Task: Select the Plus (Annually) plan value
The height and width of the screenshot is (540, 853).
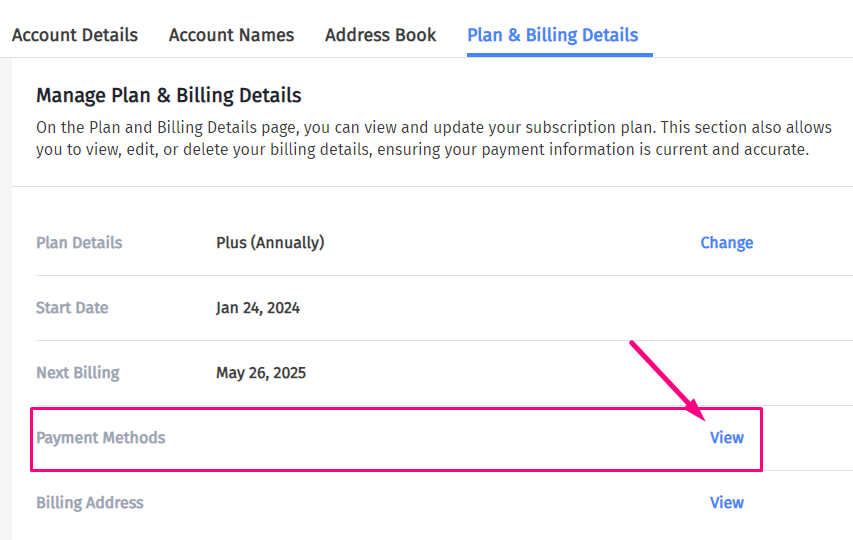Action: click(x=270, y=243)
